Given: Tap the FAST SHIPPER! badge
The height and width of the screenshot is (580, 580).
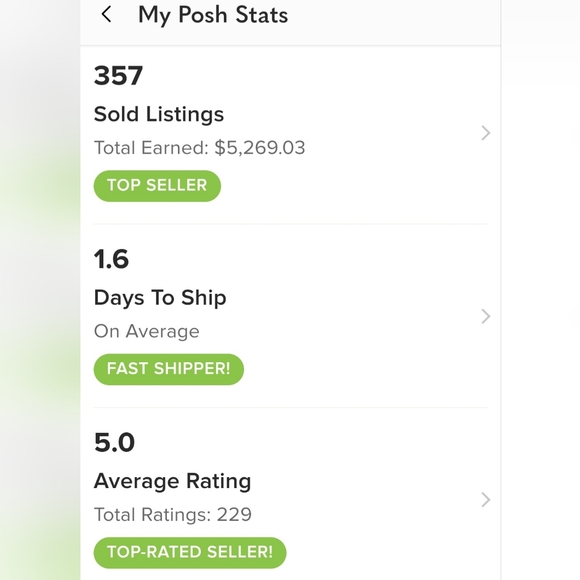Looking at the screenshot, I should [x=169, y=369].
